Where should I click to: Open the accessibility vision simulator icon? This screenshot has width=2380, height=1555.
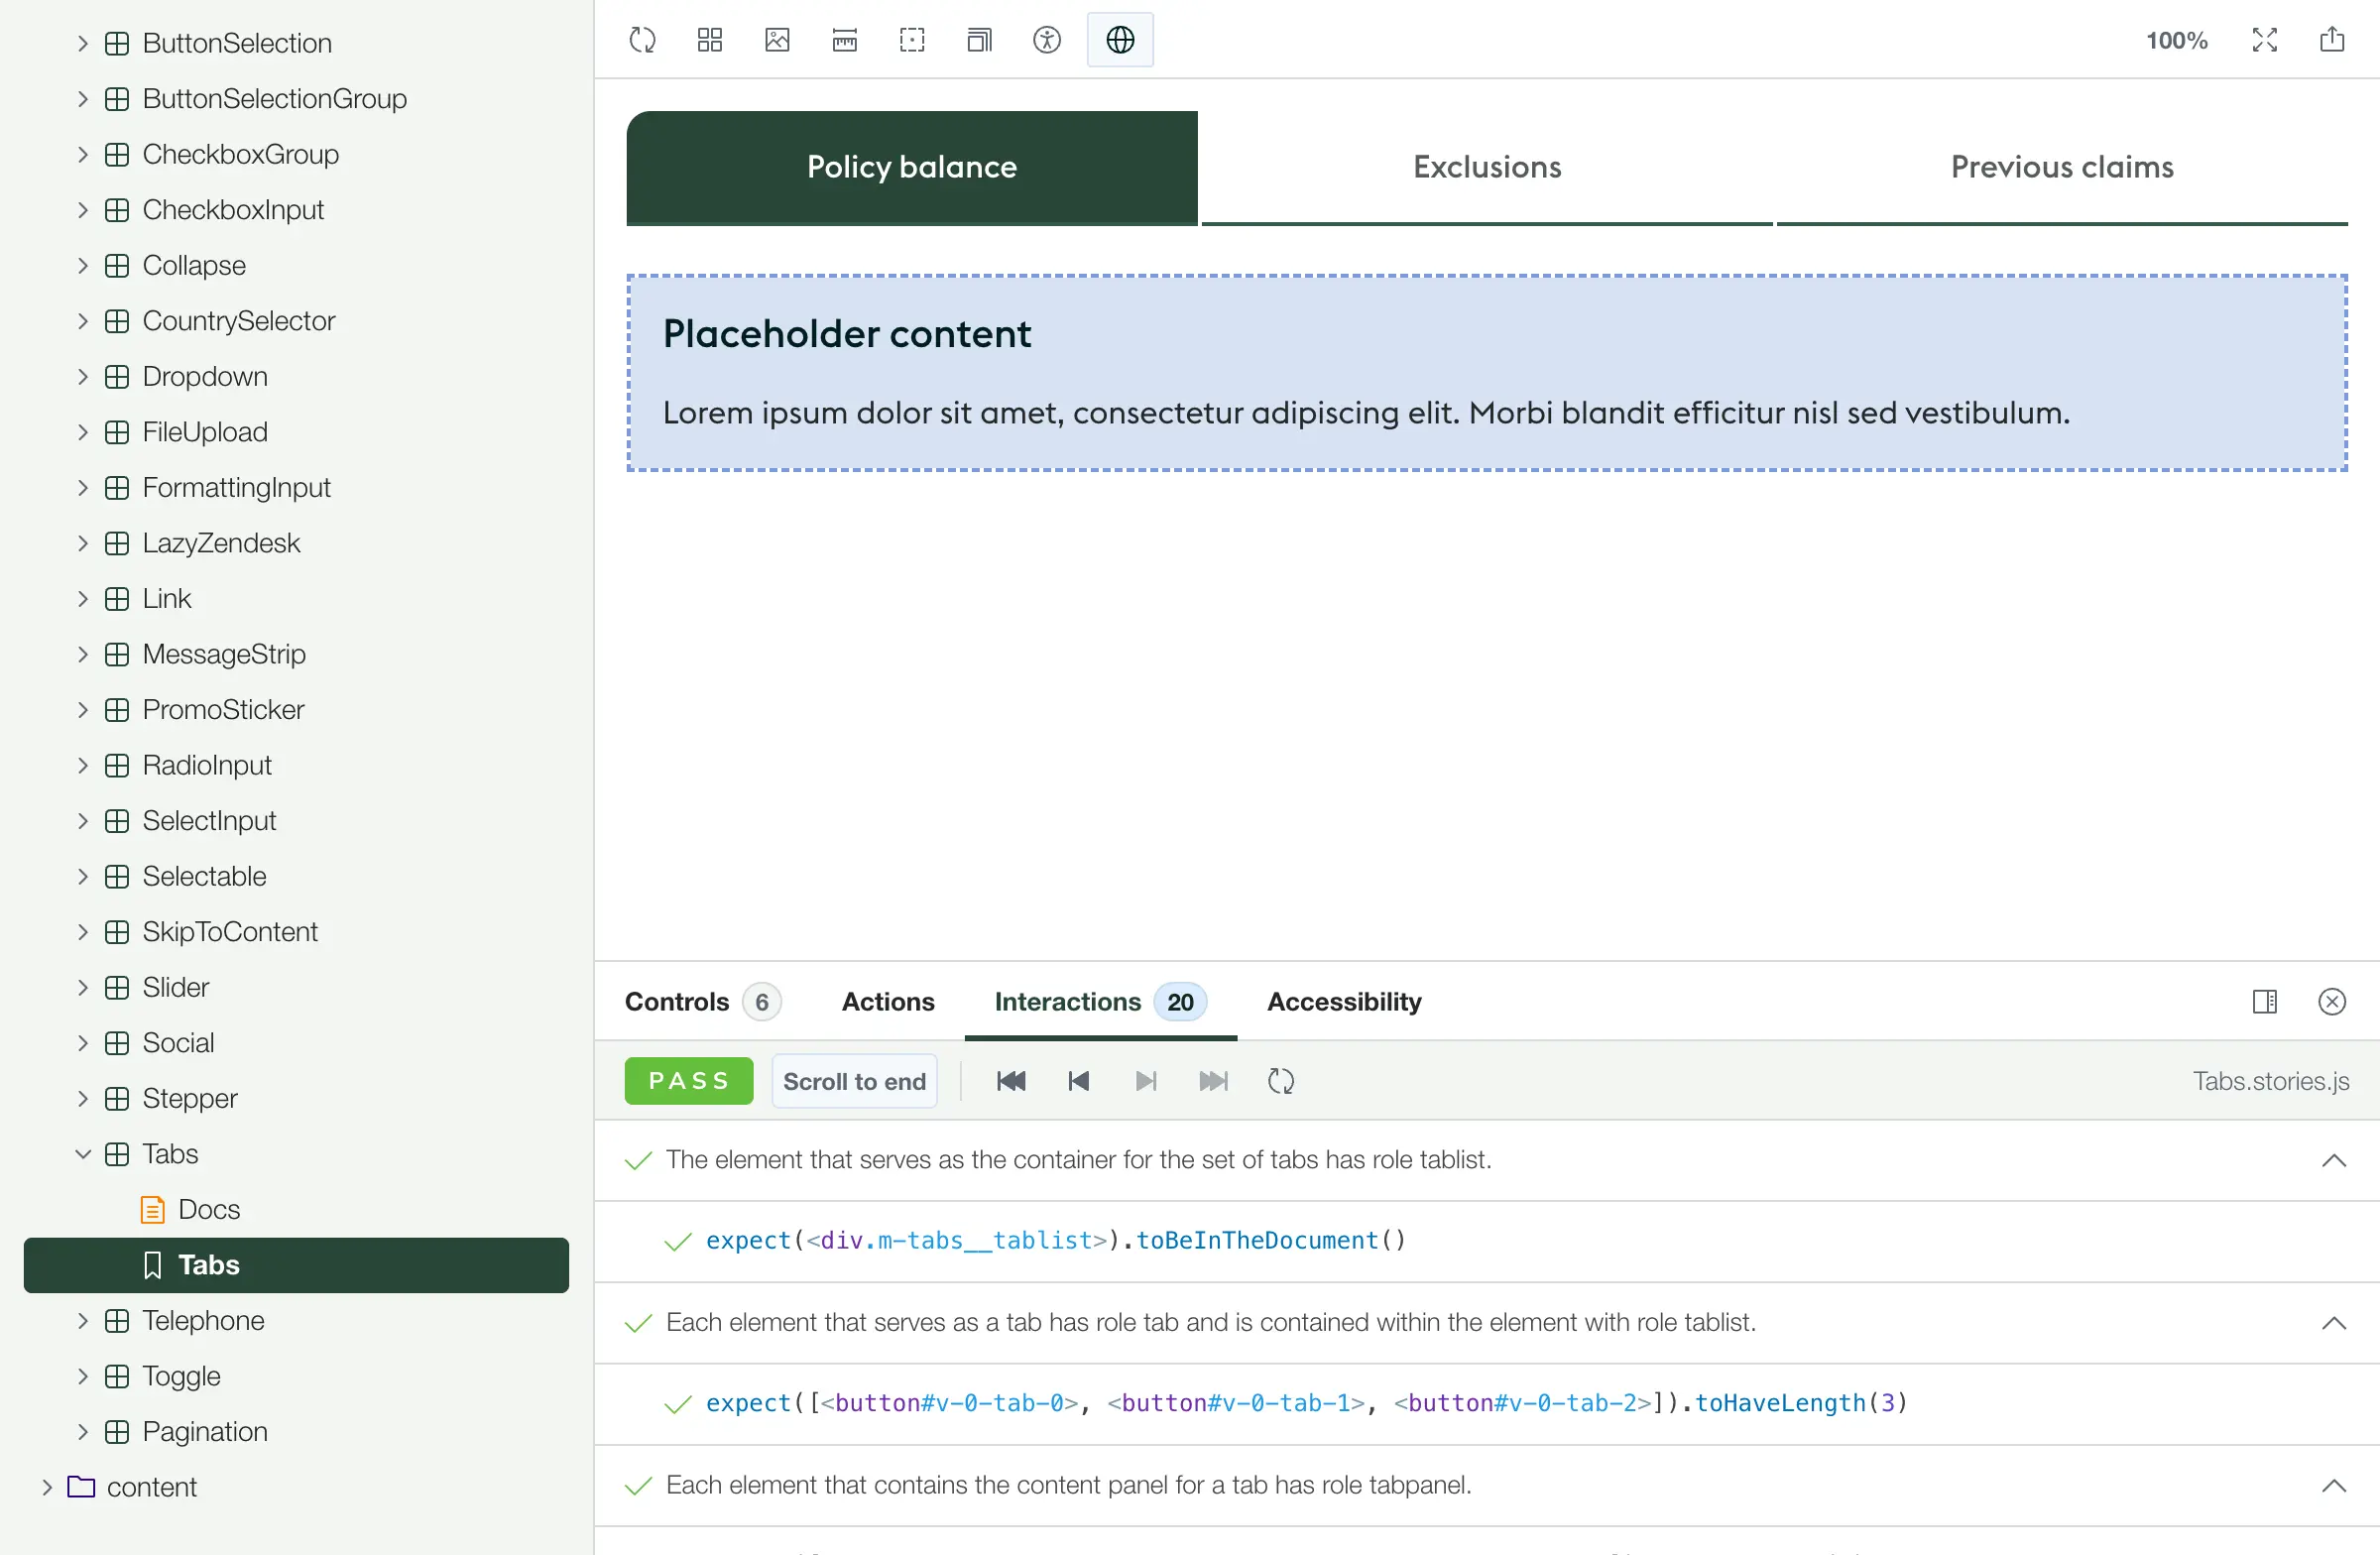coord(1047,40)
